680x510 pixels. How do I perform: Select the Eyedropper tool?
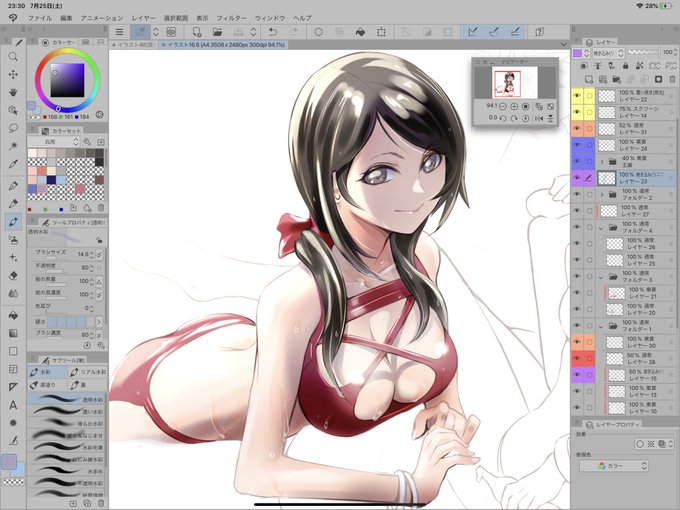(x=13, y=164)
